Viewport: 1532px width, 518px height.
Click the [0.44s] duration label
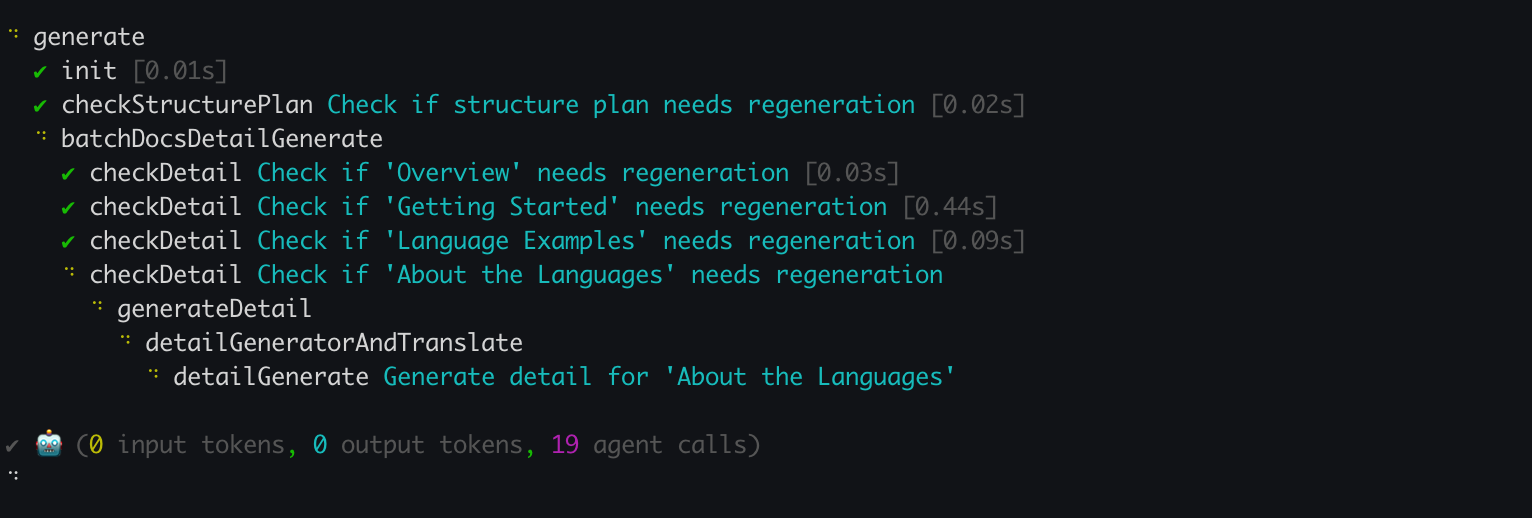pos(949,207)
